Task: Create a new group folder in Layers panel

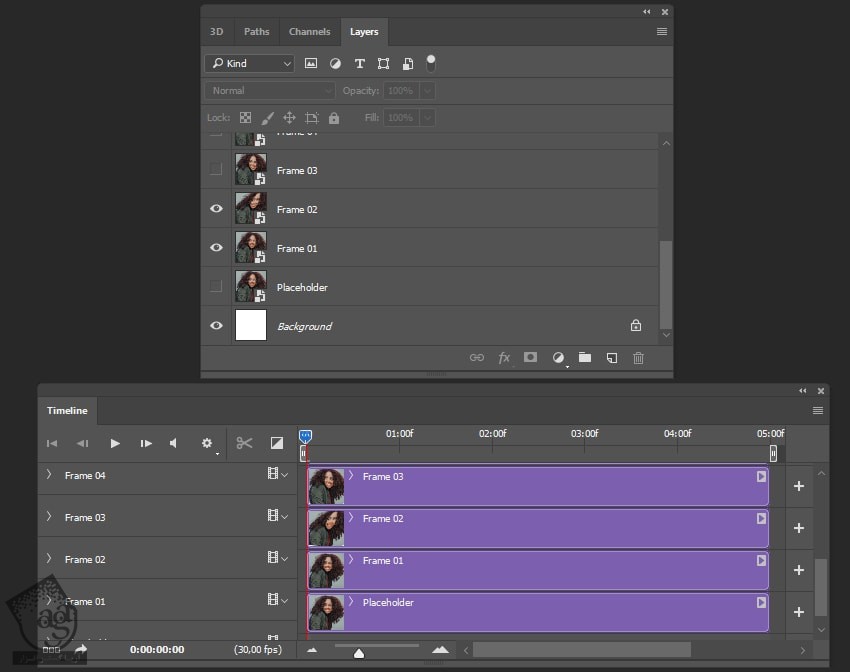Action: tap(585, 357)
